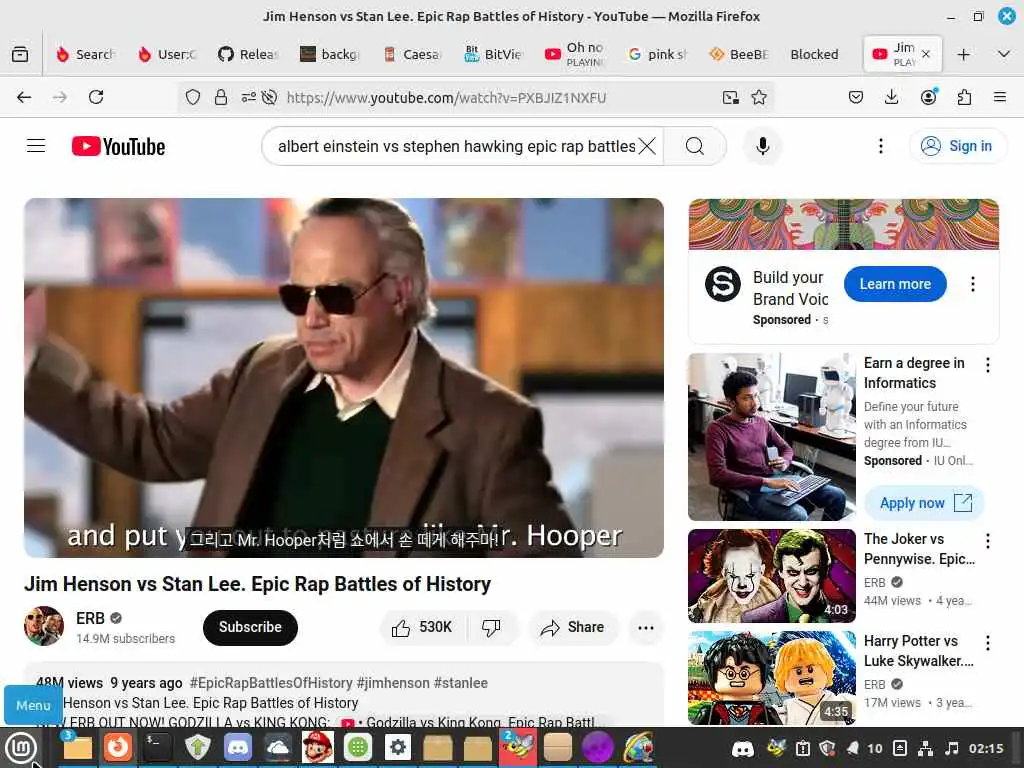Screen dimensions: 1024x768
Task: Open the settings gear taskbar icon
Action: (x=398, y=747)
